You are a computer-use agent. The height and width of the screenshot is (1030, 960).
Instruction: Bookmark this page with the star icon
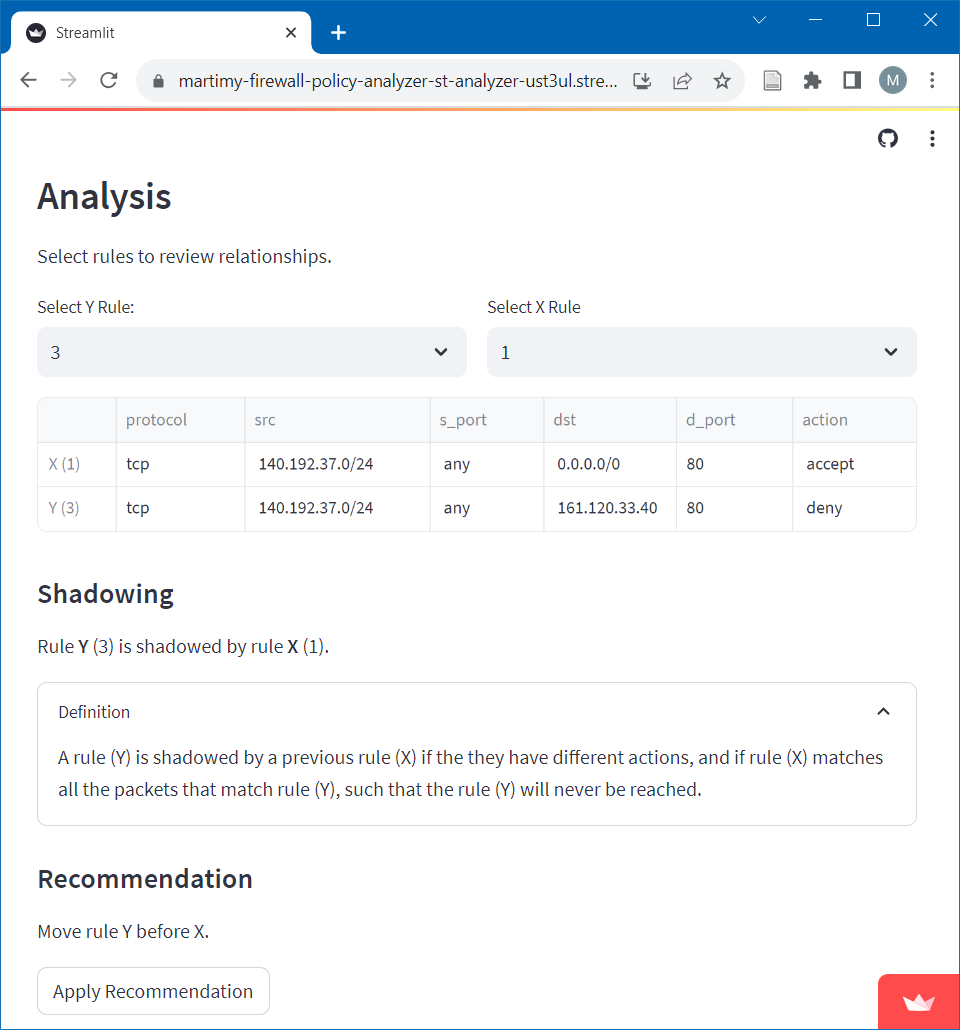point(722,81)
